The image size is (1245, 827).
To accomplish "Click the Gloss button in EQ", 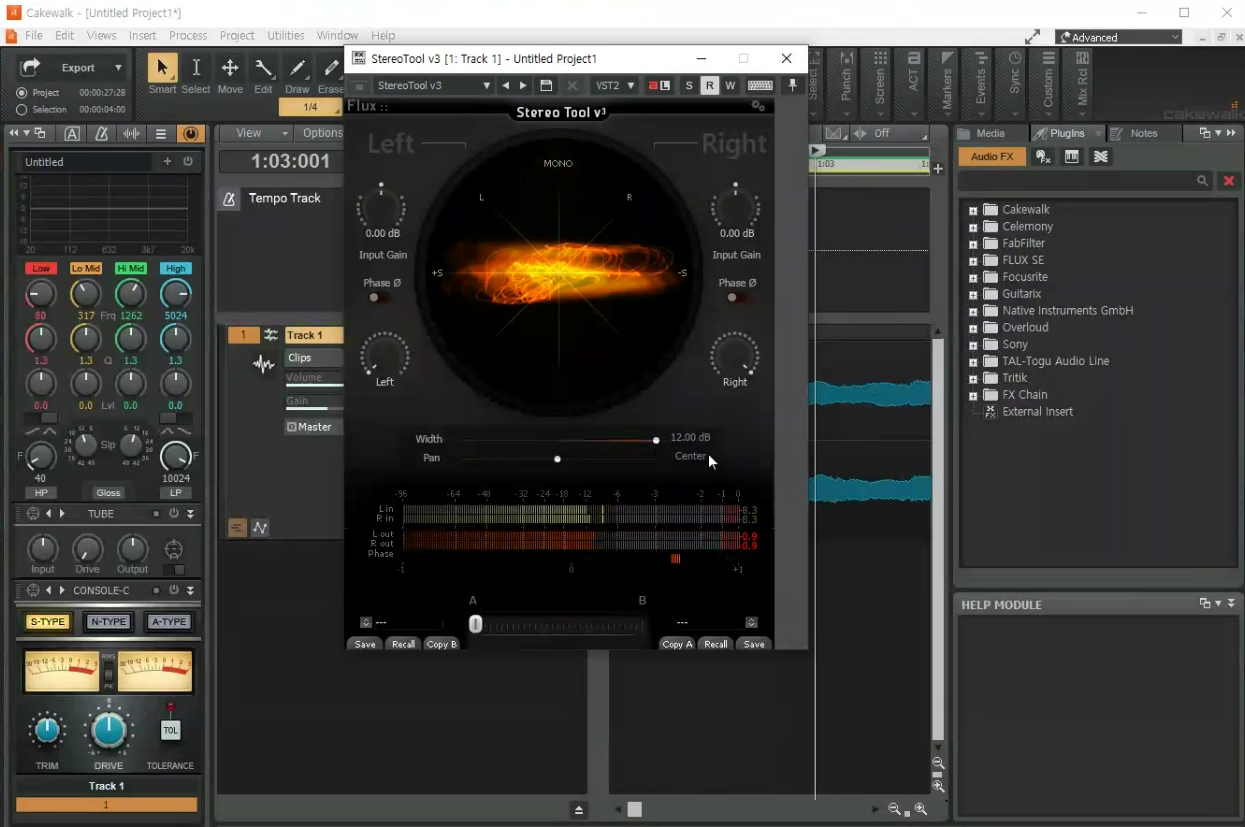I will pyautogui.click(x=109, y=493).
